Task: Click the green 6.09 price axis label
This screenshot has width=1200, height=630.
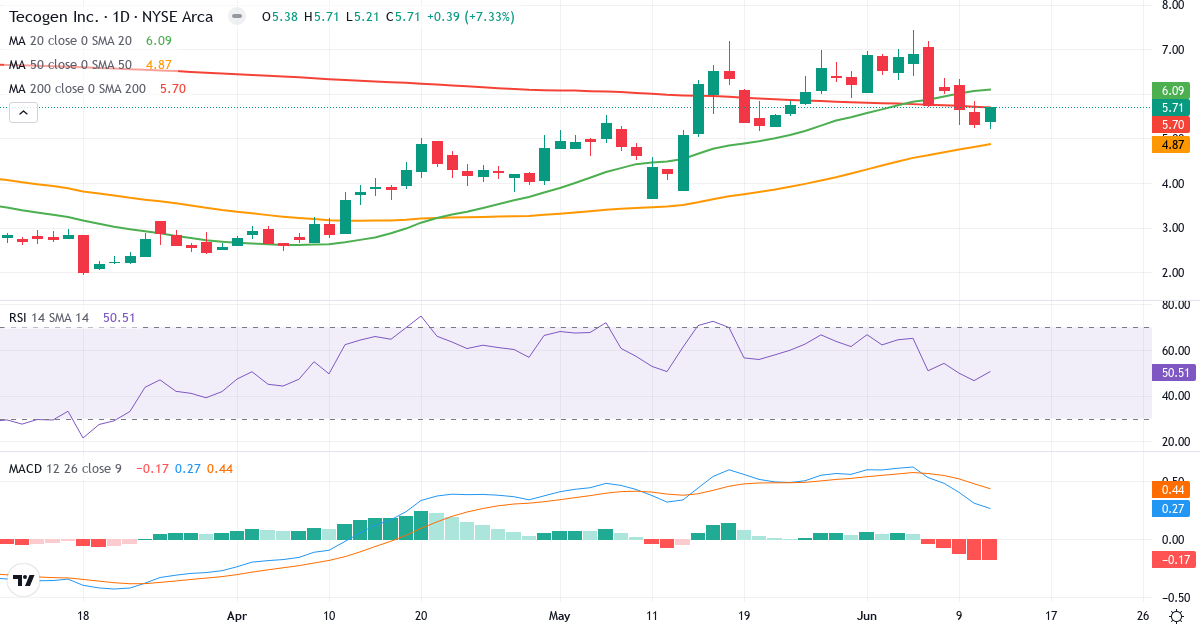Action: point(1172,90)
